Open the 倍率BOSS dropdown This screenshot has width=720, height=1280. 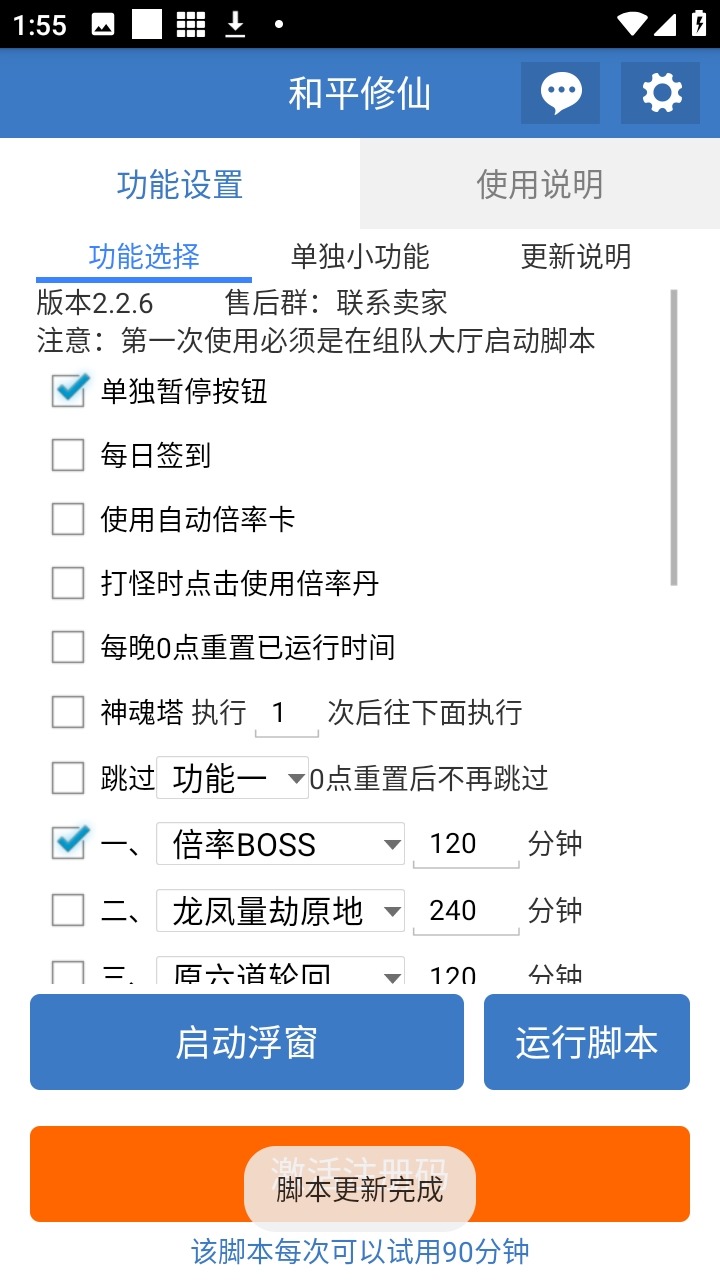(x=280, y=844)
